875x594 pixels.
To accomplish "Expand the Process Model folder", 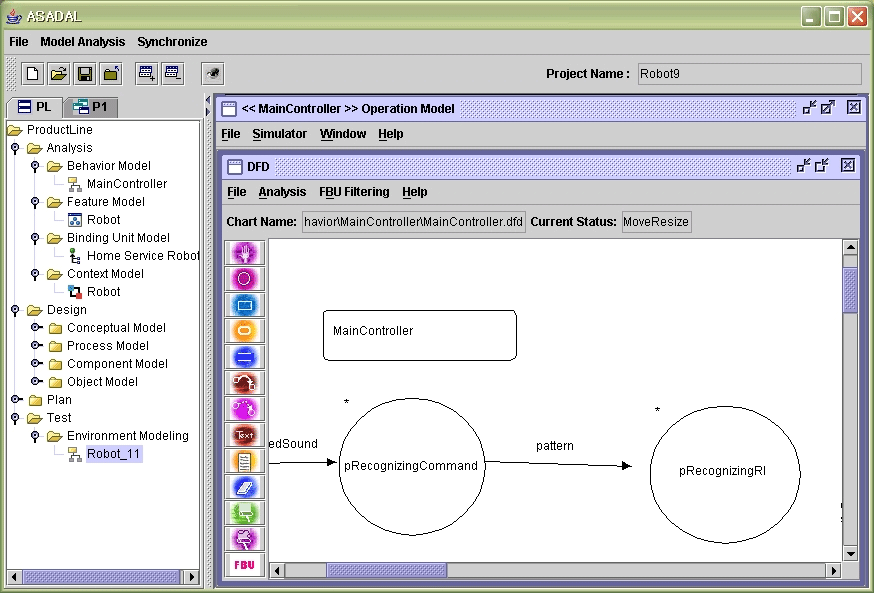I will pos(36,345).
